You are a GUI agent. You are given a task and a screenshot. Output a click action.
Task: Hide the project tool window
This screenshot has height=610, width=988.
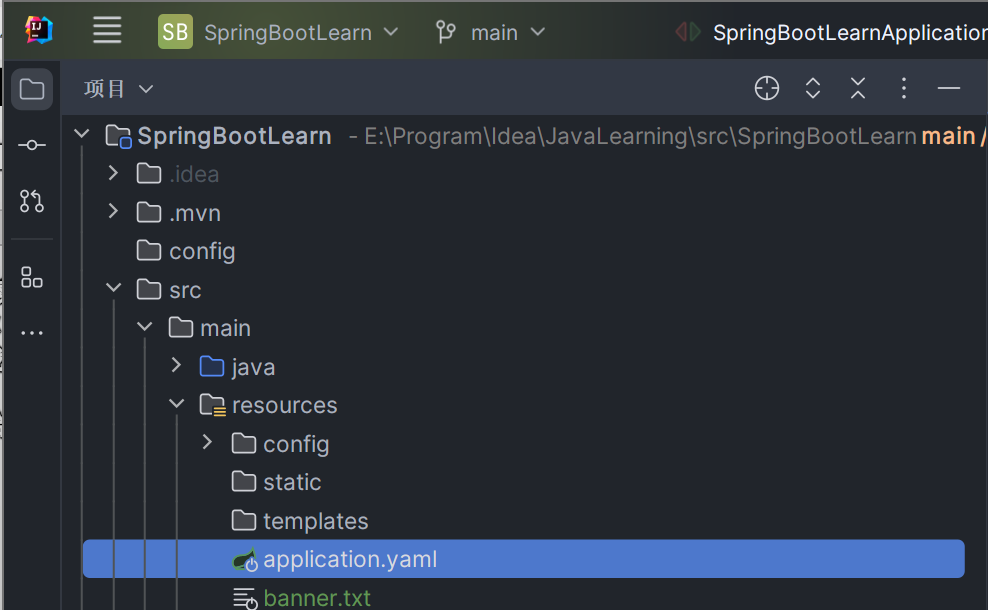(x=949, y=88)
